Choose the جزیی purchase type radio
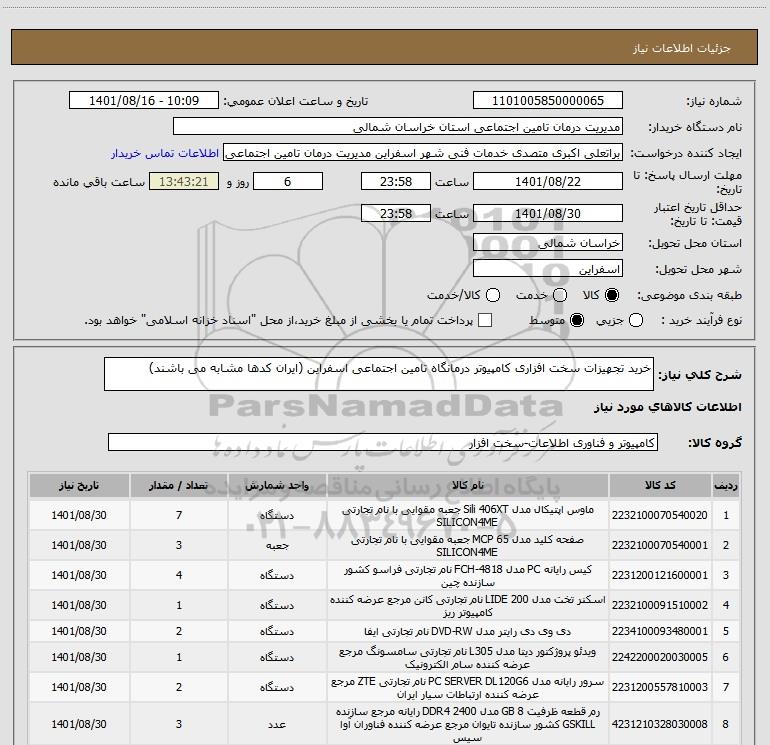The width and height of the screenshot is (770, 745). coord(635,320)
